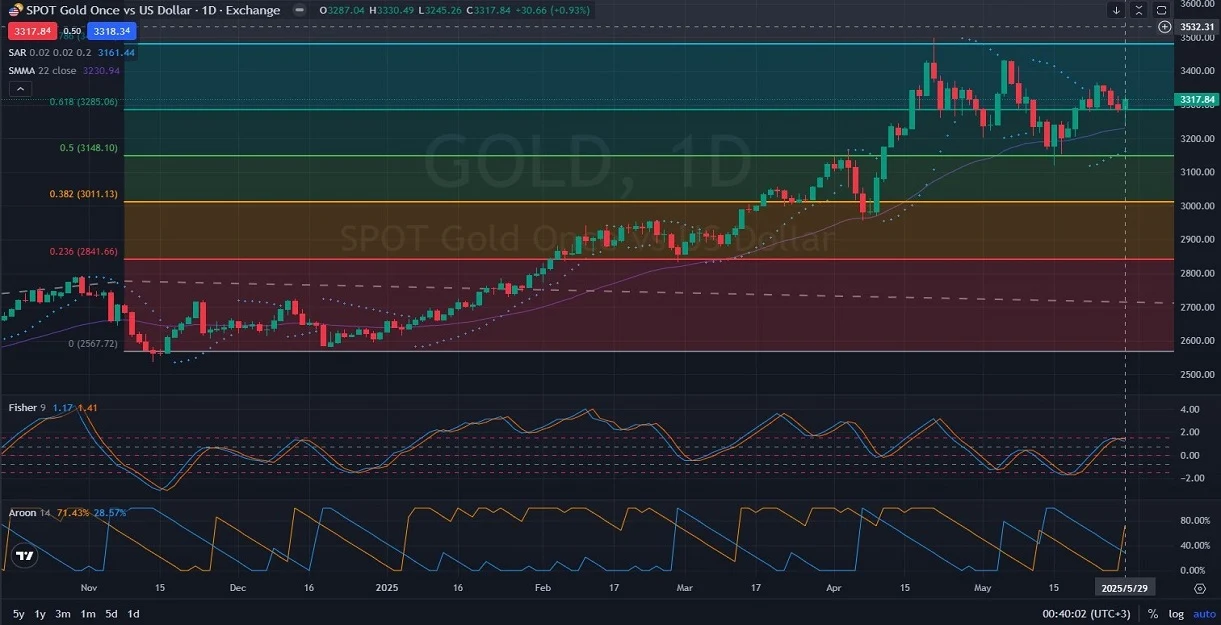Click the fit-chart double-arrow icon top right

(1137, 10)
